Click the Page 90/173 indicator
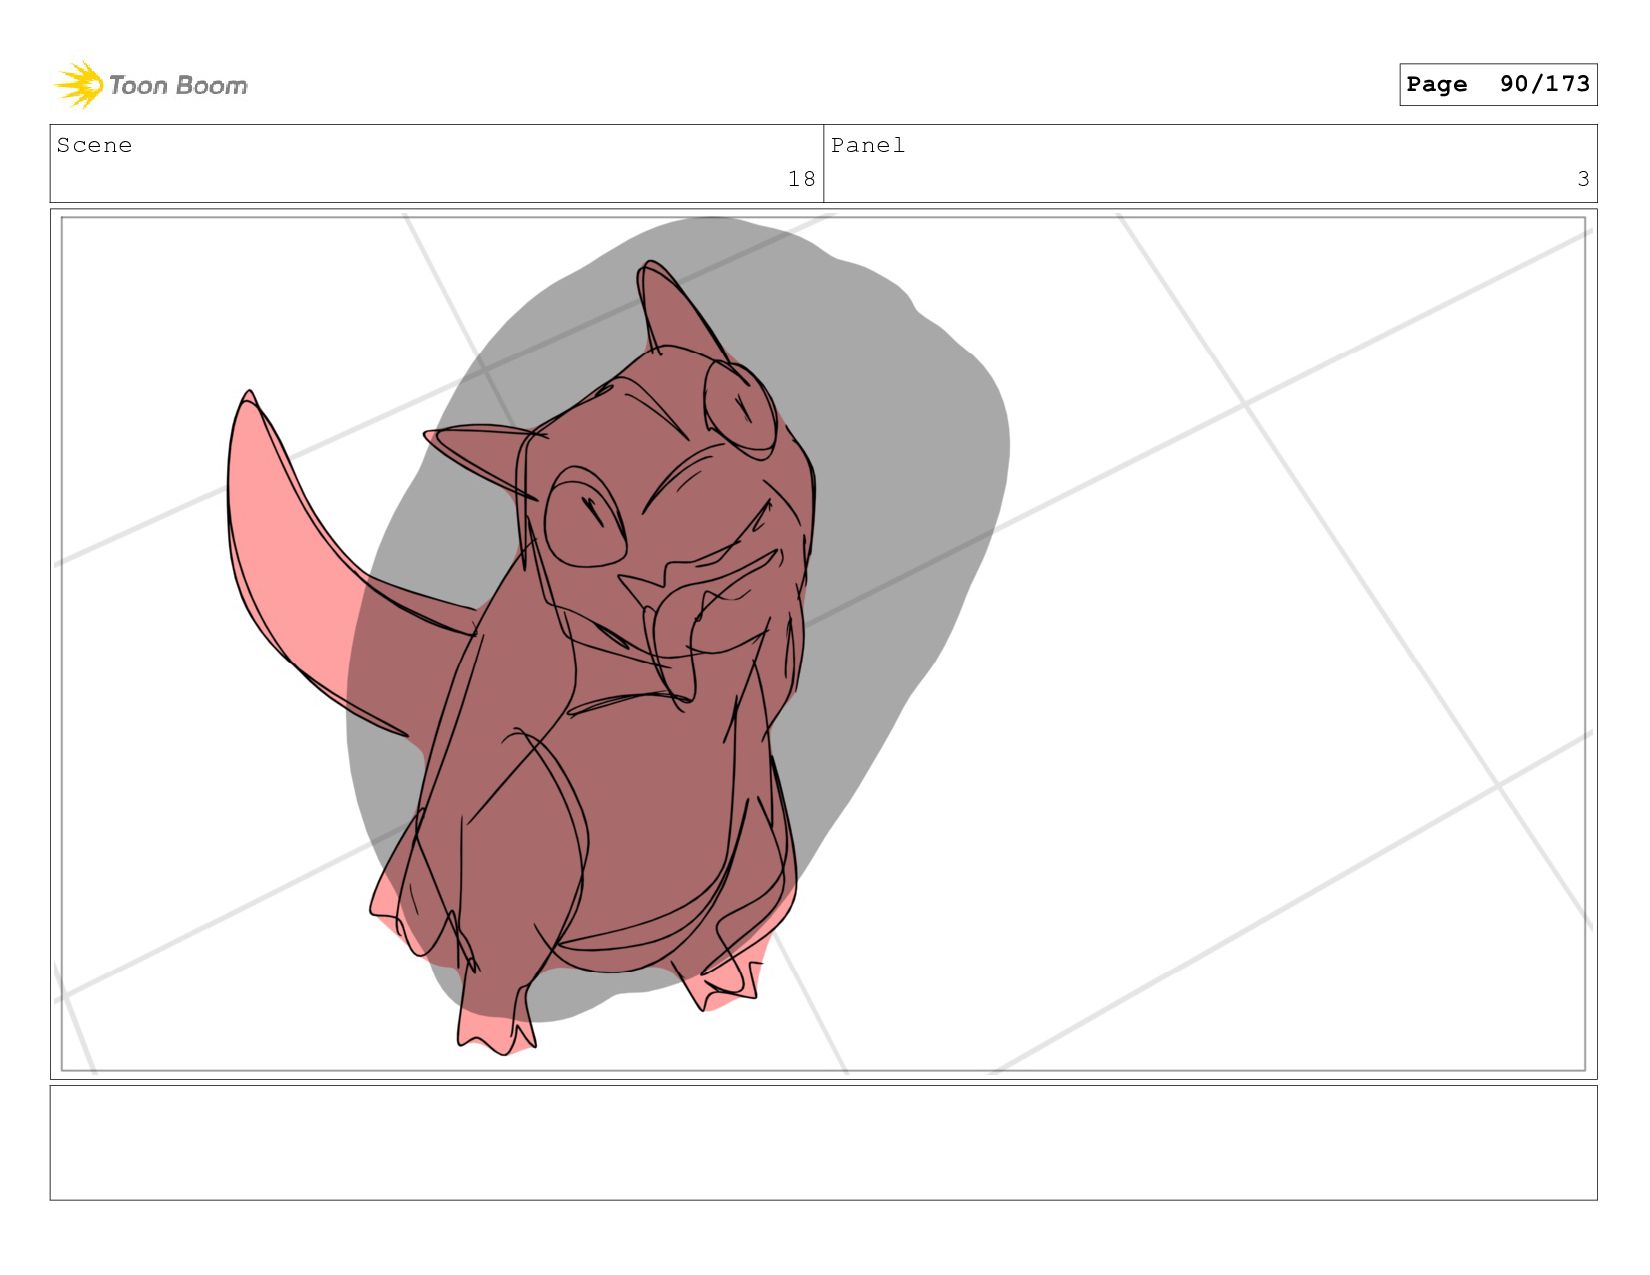This screenshot has height=1275, width=1650. [1498, 84]
